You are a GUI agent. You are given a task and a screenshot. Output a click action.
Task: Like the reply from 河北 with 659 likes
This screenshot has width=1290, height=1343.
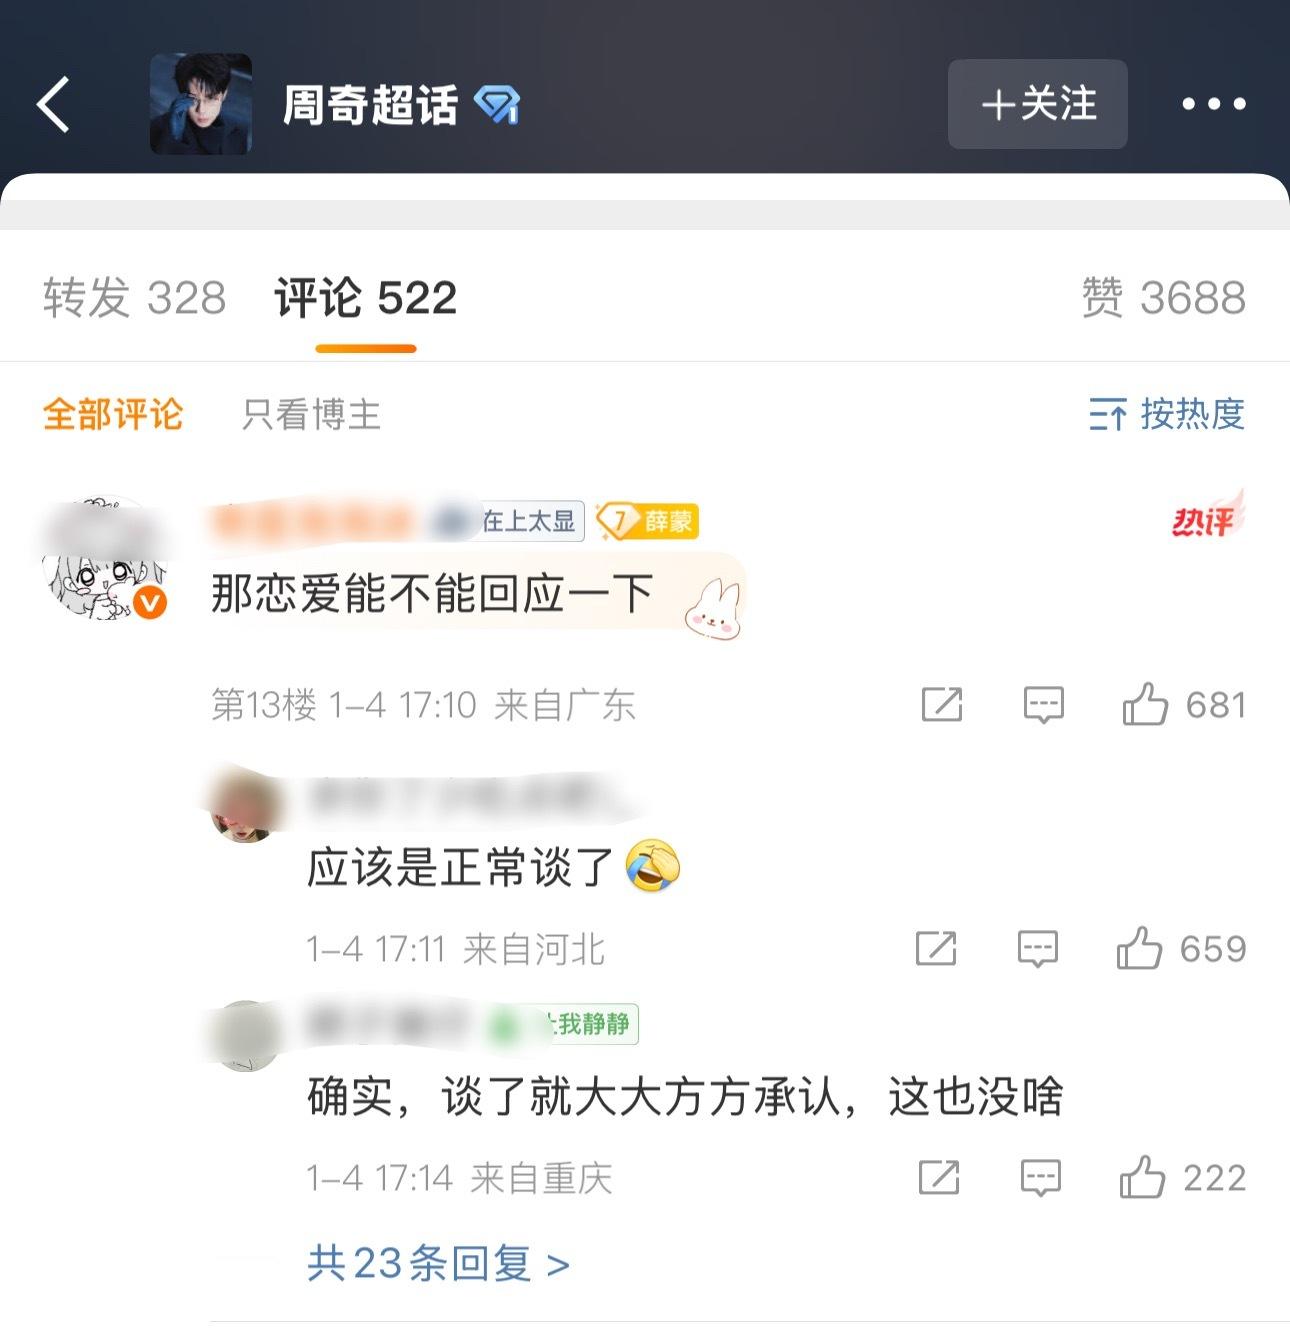(x=1139, y=948)
